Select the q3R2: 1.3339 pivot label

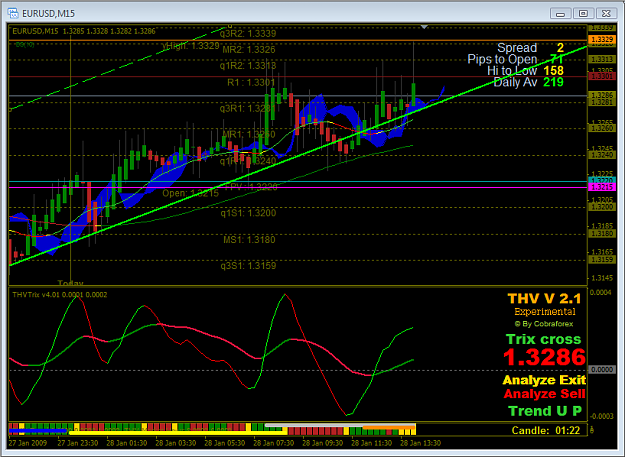coord(248,33)
